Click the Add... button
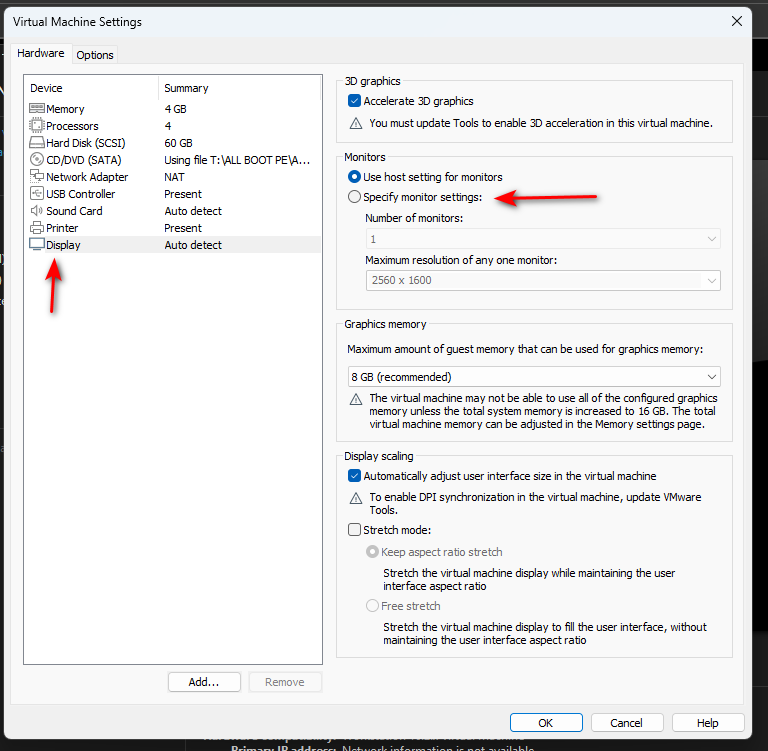The width and height of the screenshot is (768, 751). point(204,682)
